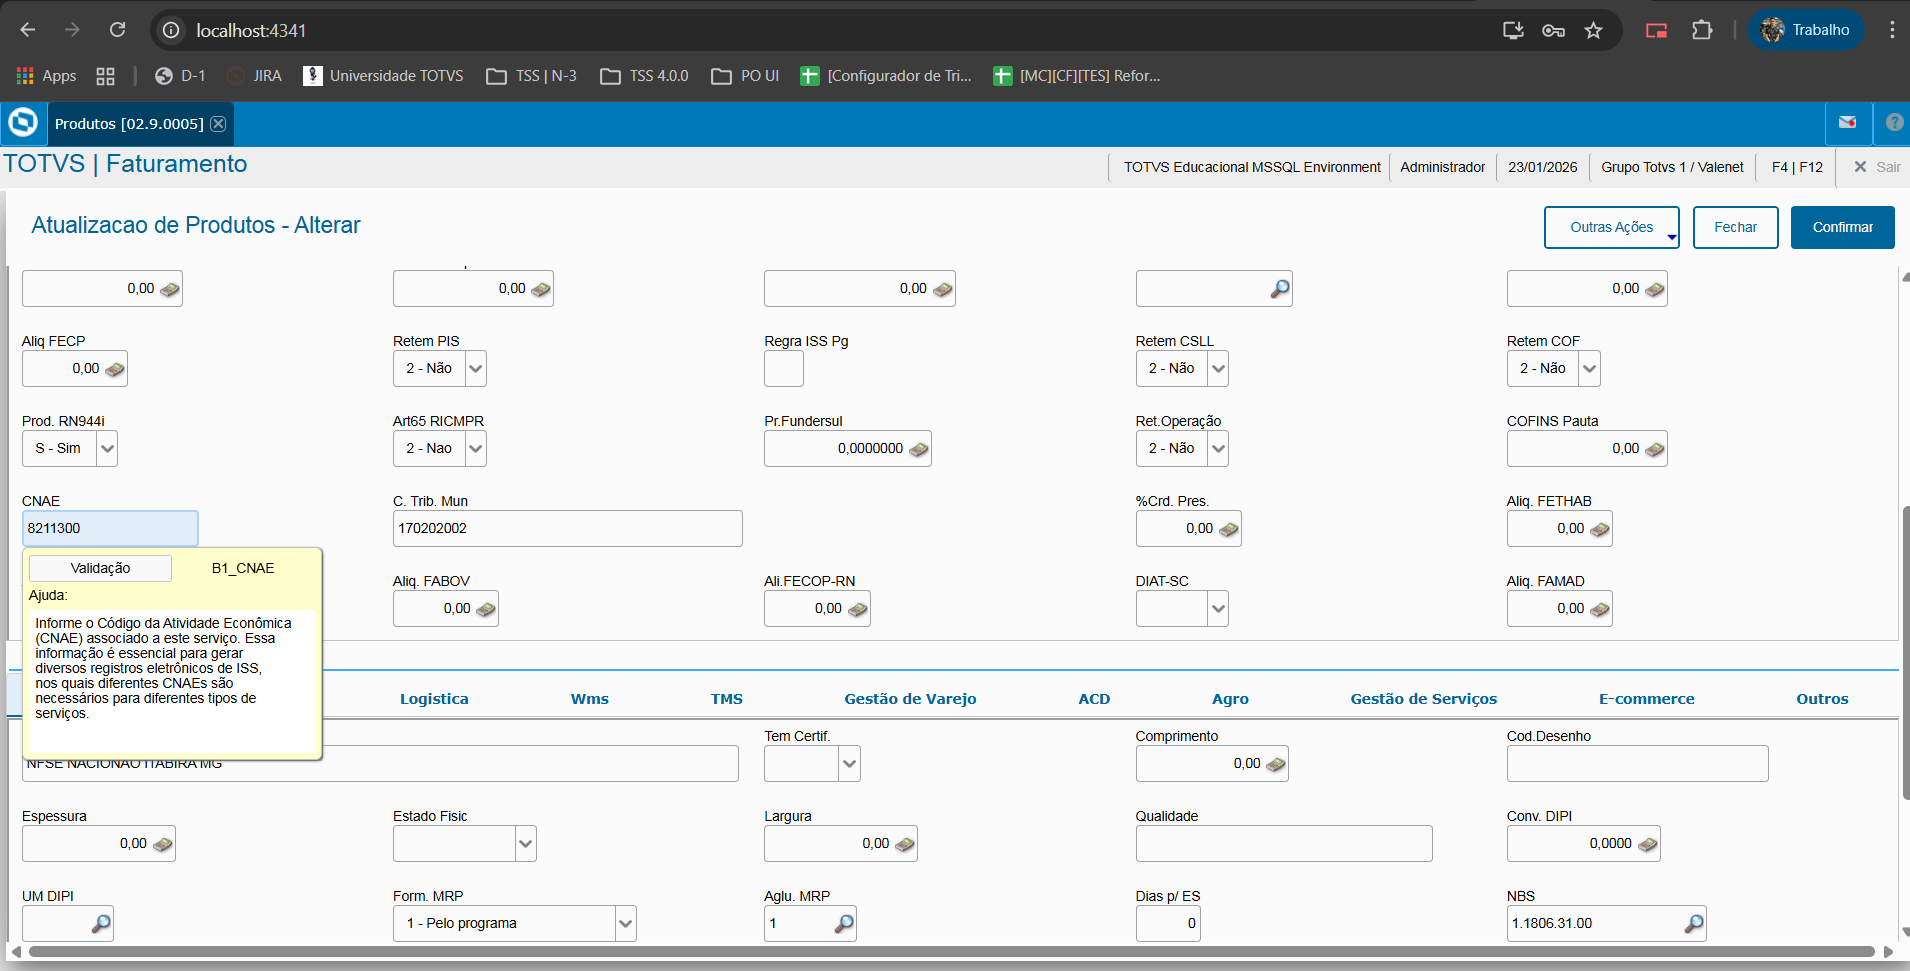The height and width of the screenshot is (971, 1910).
Task: Click the Confirmar button
Action: [1842, 227]
